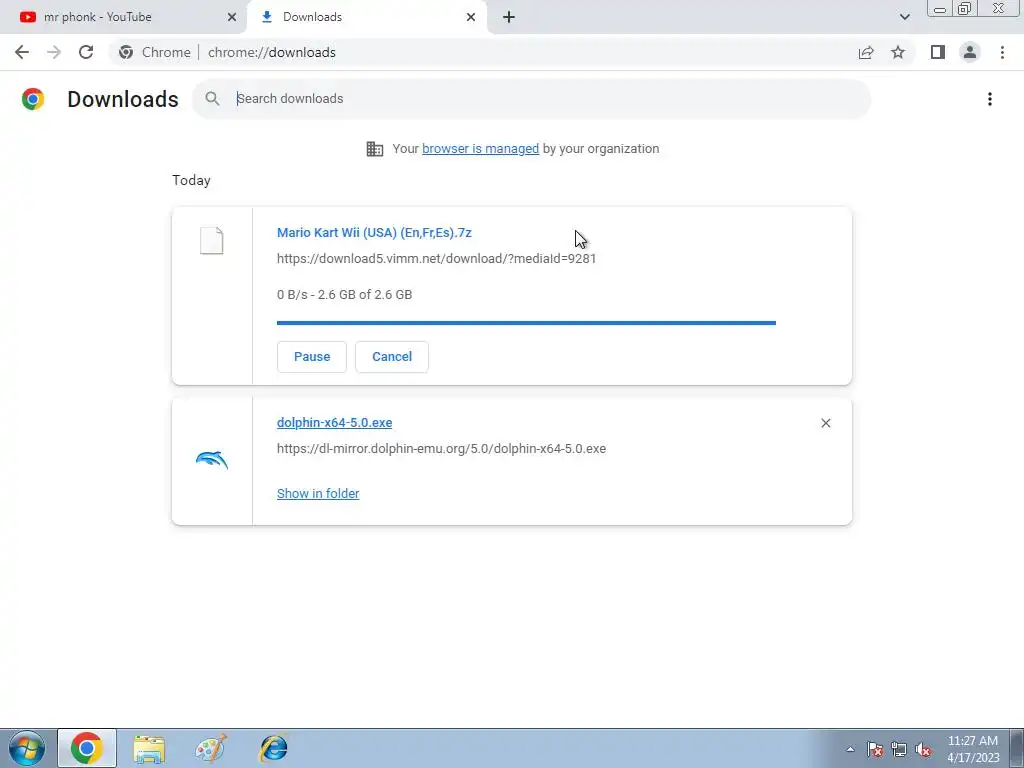The height and width of the screenshot is (768, 1024).
Task: Remove dolphin-x64-5.0.exe from the list
Action: 825,423
